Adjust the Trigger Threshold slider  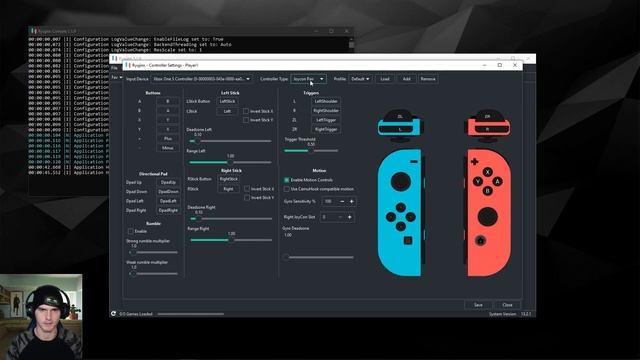311,151
